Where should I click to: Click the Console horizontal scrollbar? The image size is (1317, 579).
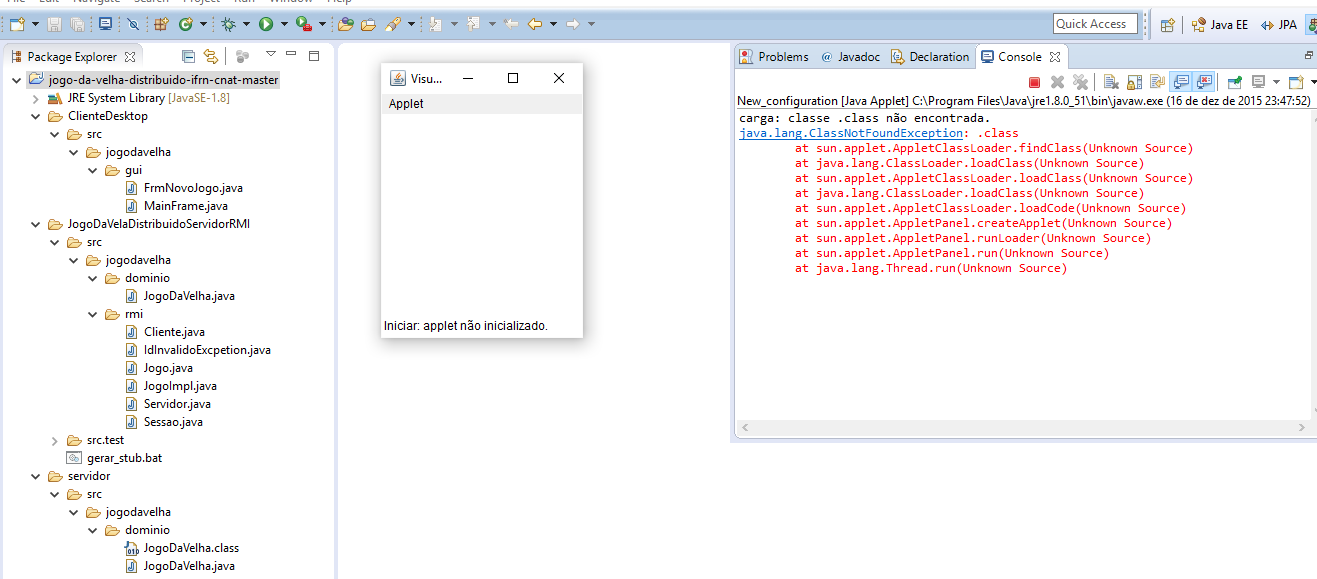(x=1025, y=428)
